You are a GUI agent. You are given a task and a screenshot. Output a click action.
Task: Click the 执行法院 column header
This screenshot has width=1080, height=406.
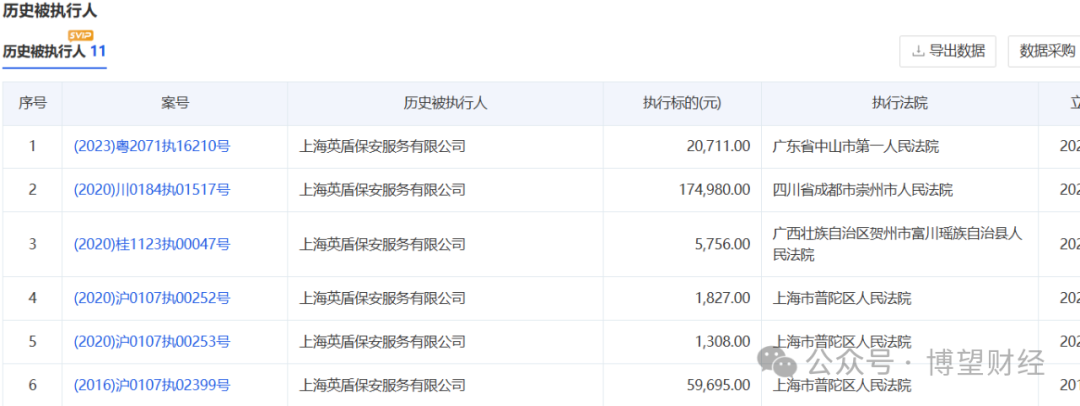(x=900, y=103)
